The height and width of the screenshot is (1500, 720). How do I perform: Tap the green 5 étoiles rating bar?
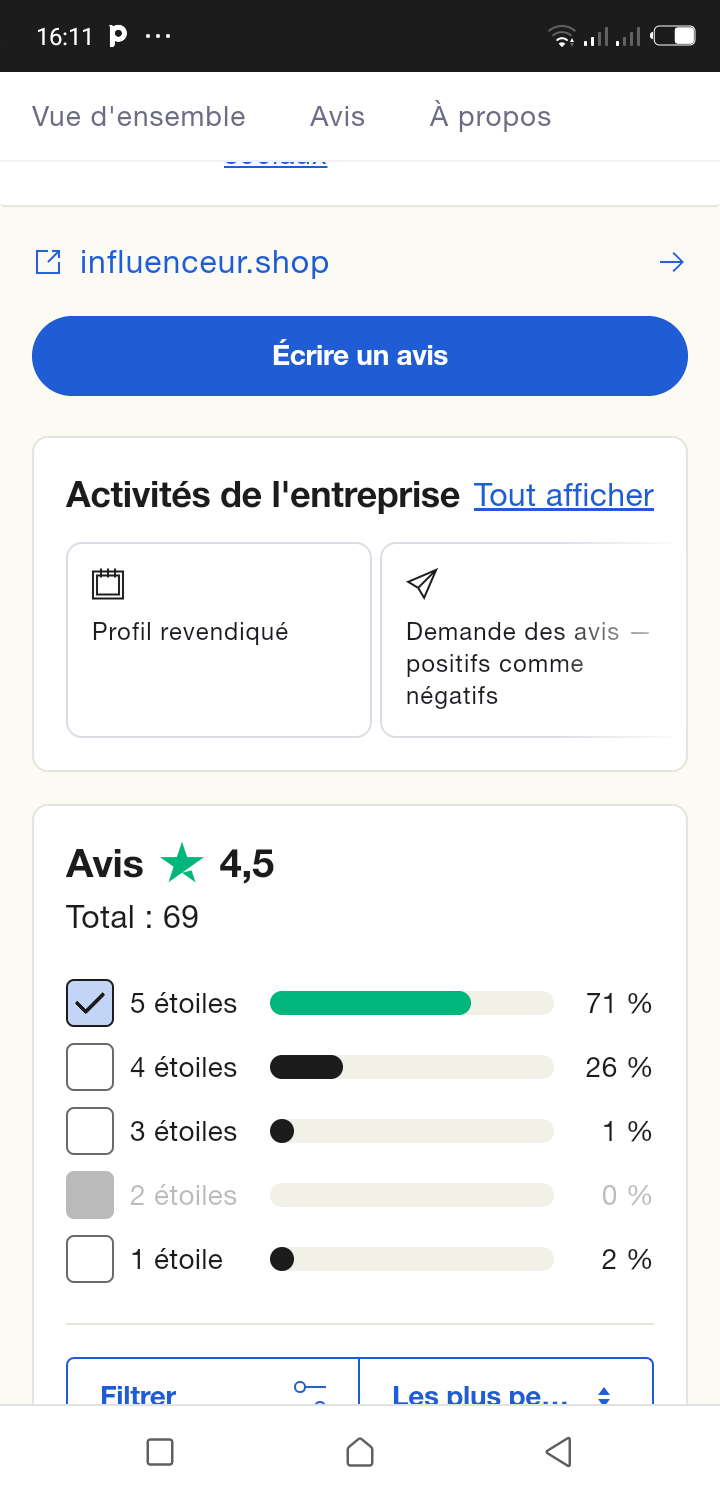pos(370,1003)
